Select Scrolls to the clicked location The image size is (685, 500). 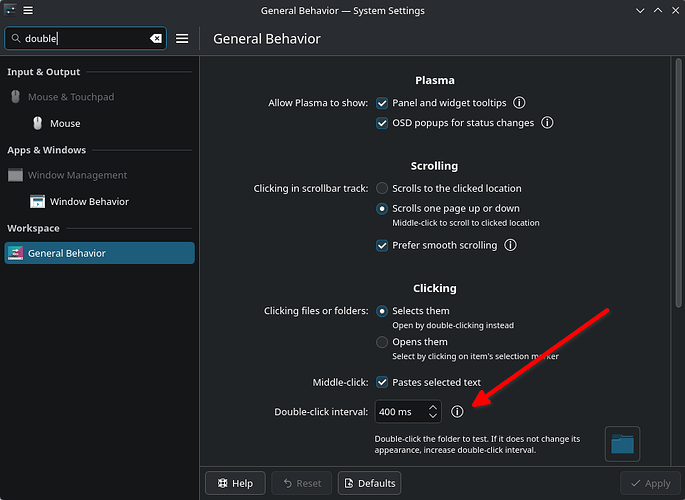coord(382,188)
